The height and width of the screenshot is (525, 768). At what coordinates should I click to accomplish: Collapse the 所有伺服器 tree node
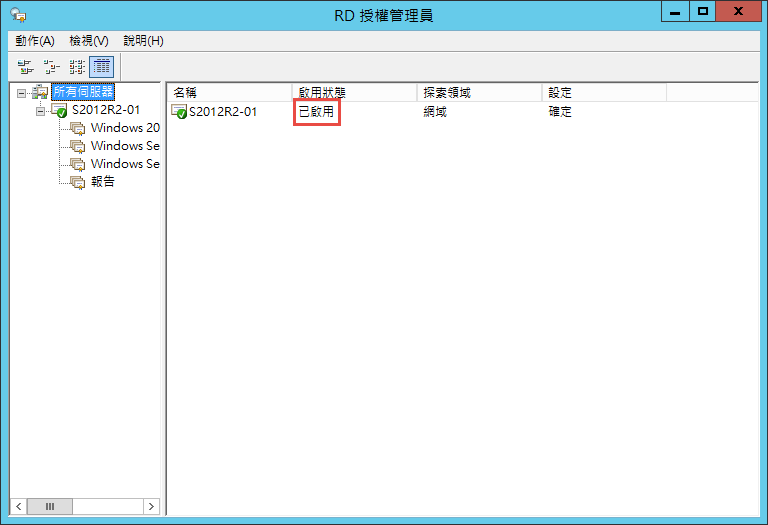tap(21, 93)
